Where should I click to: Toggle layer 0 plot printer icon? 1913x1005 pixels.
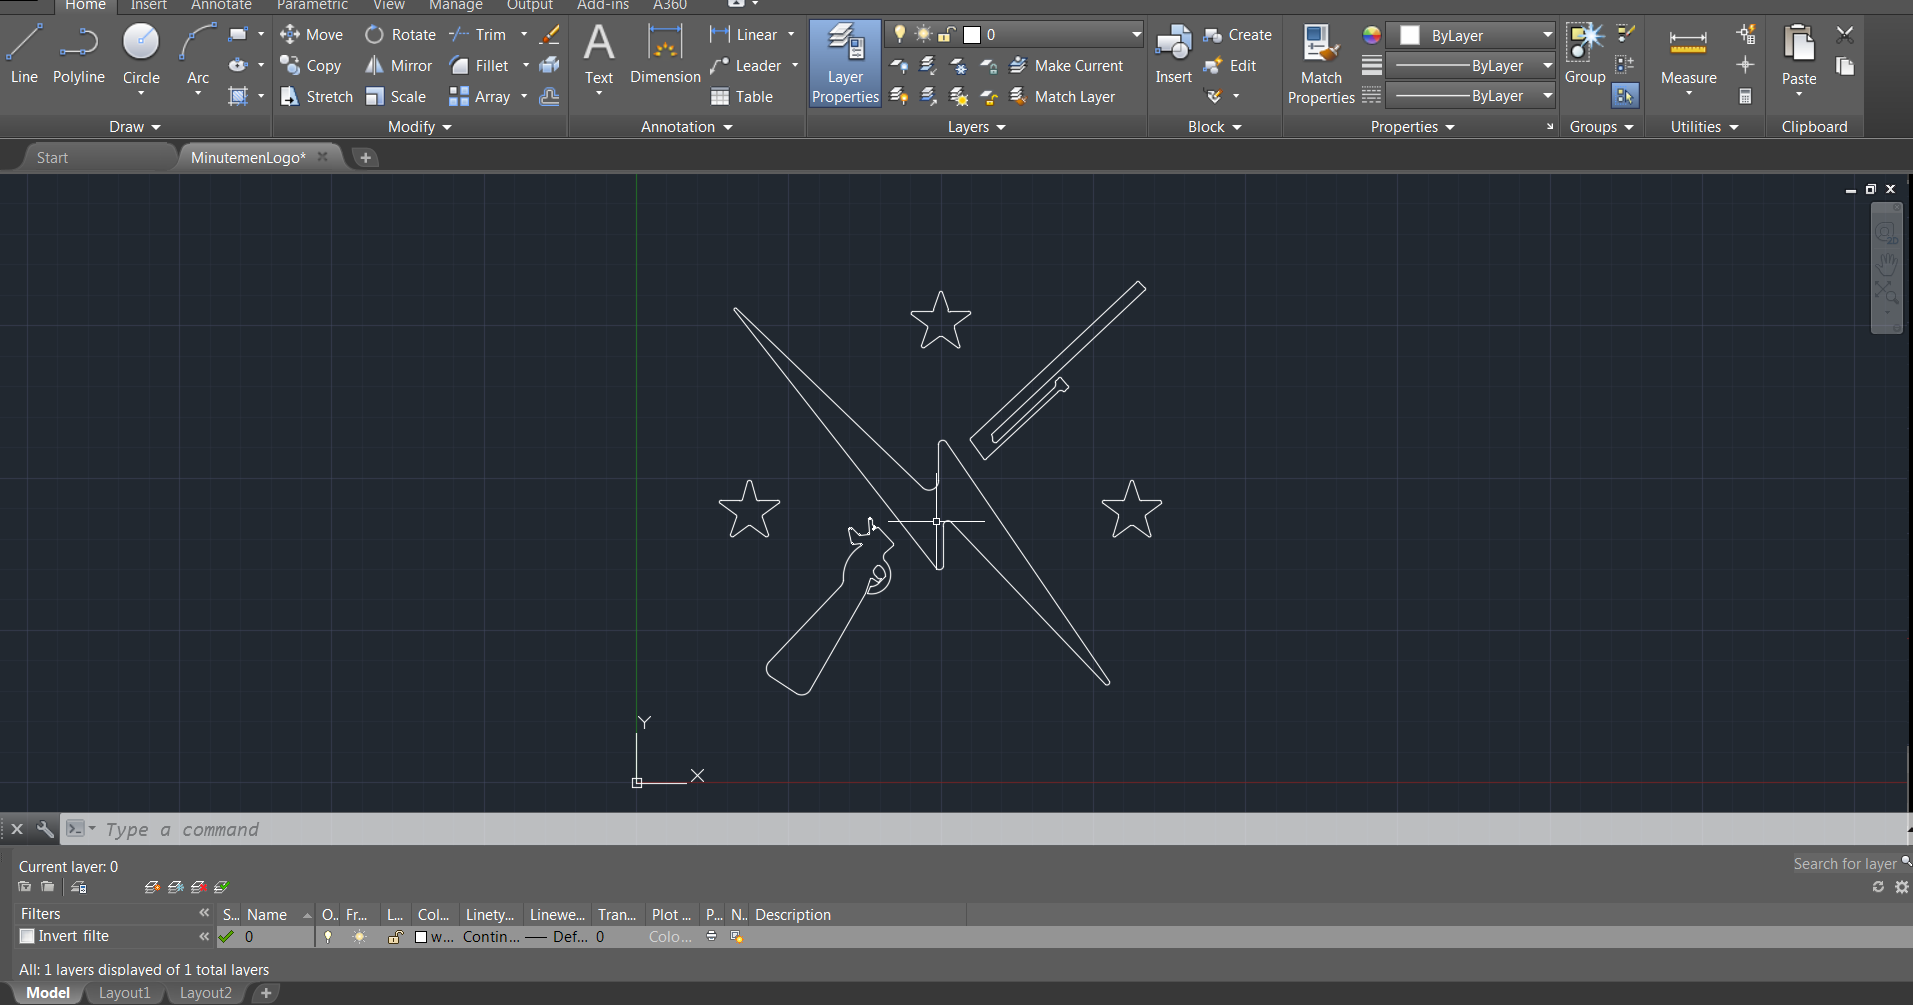(x=711, y=937)
